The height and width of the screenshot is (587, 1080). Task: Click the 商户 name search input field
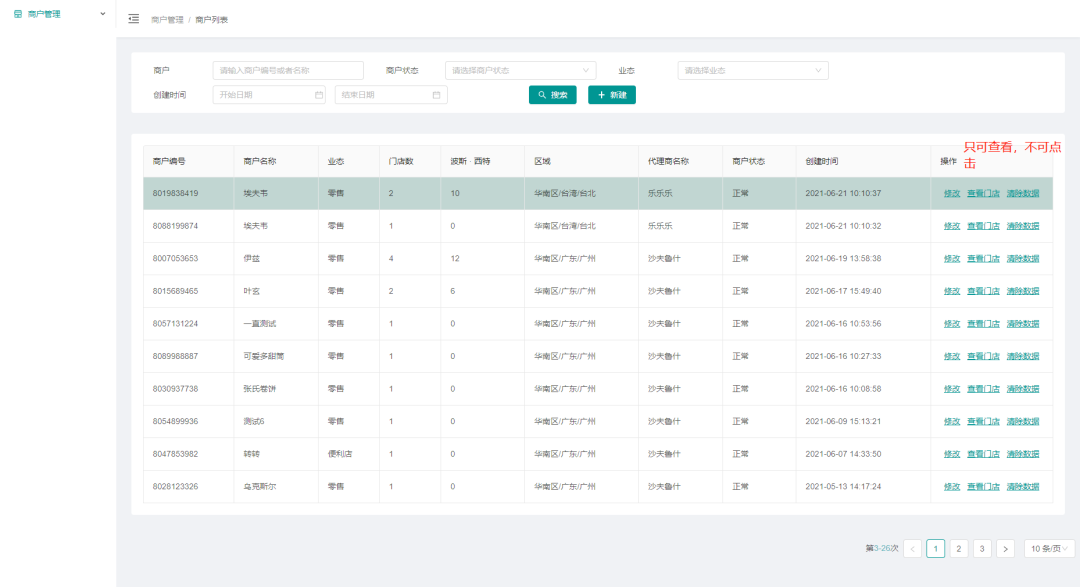pos(288,71)
